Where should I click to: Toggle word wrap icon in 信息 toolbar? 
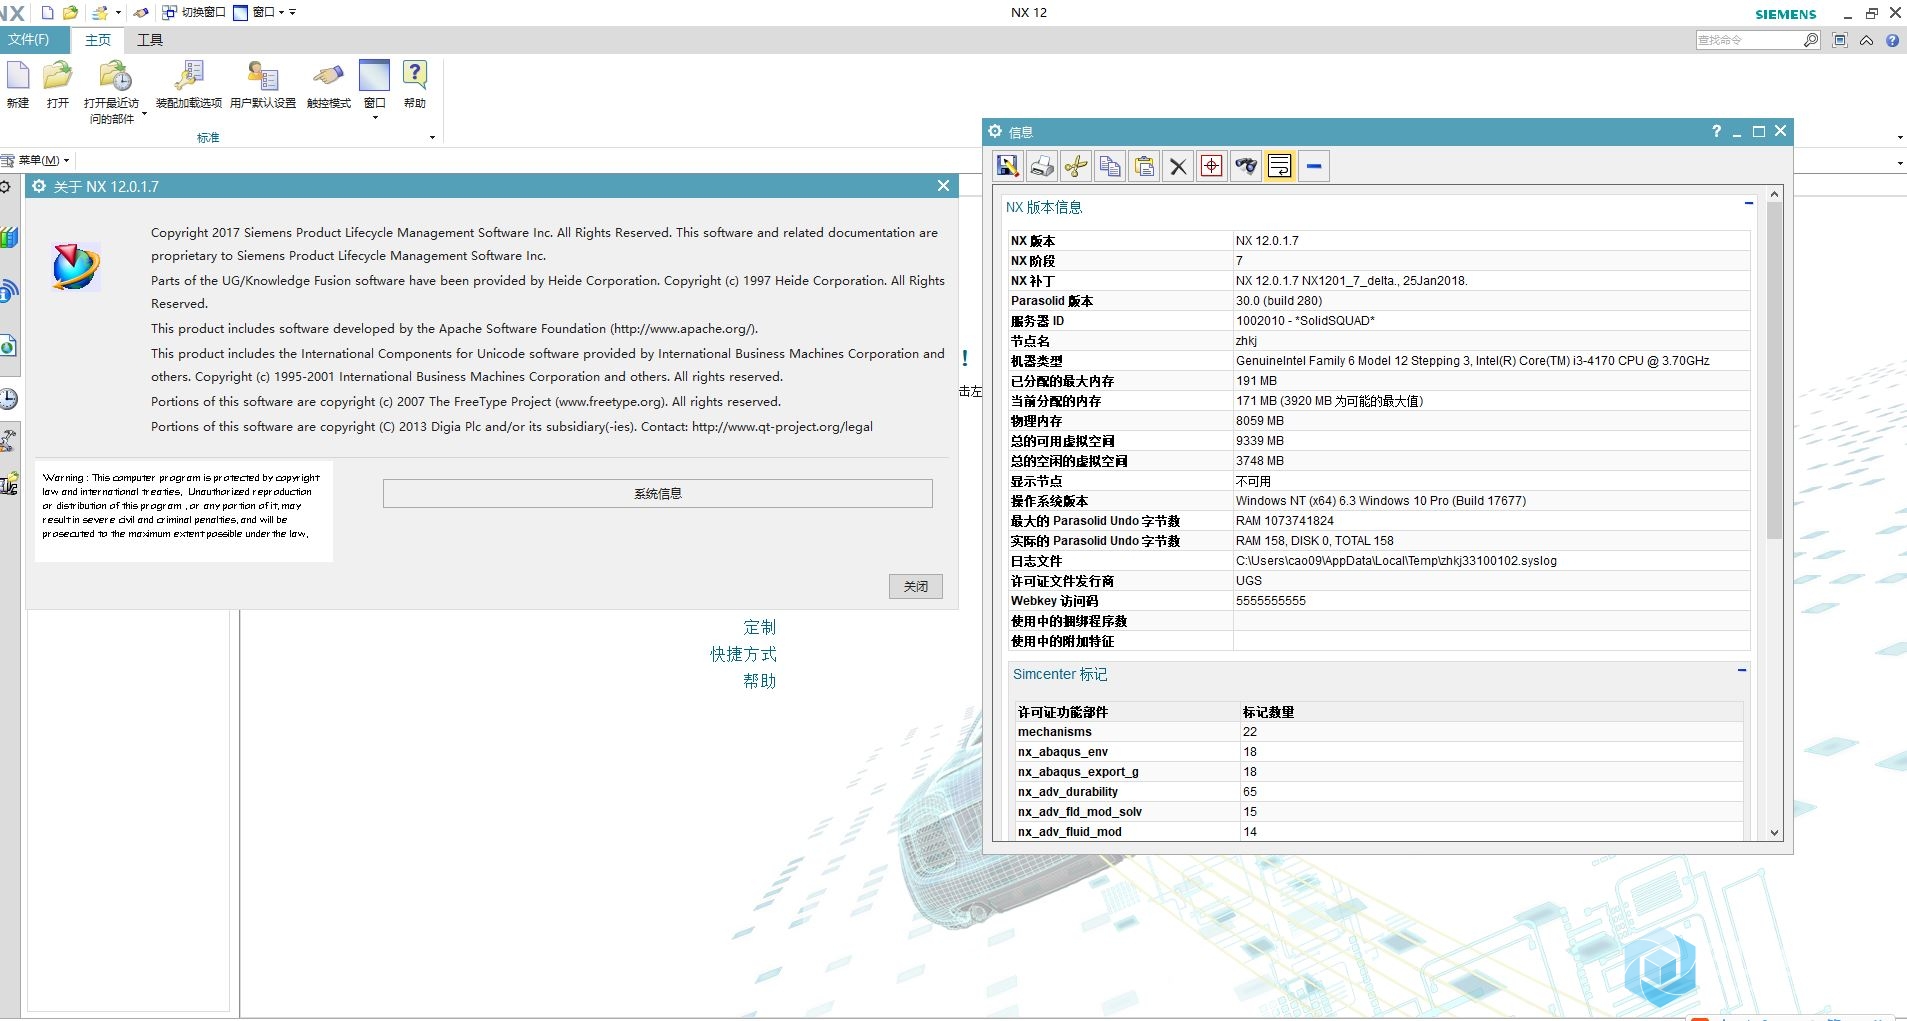tap(1280, 166)
